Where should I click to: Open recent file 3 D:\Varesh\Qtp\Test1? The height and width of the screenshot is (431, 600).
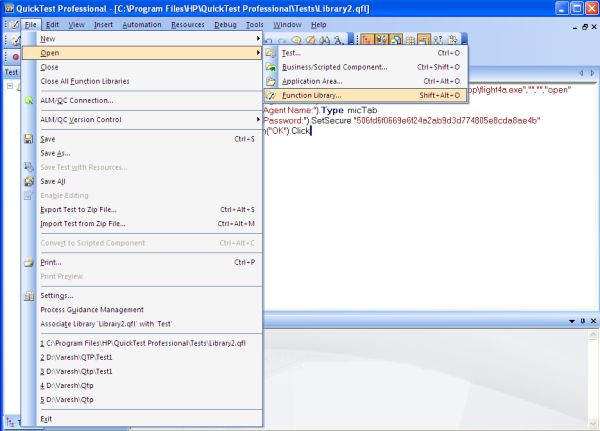point(142,371)
